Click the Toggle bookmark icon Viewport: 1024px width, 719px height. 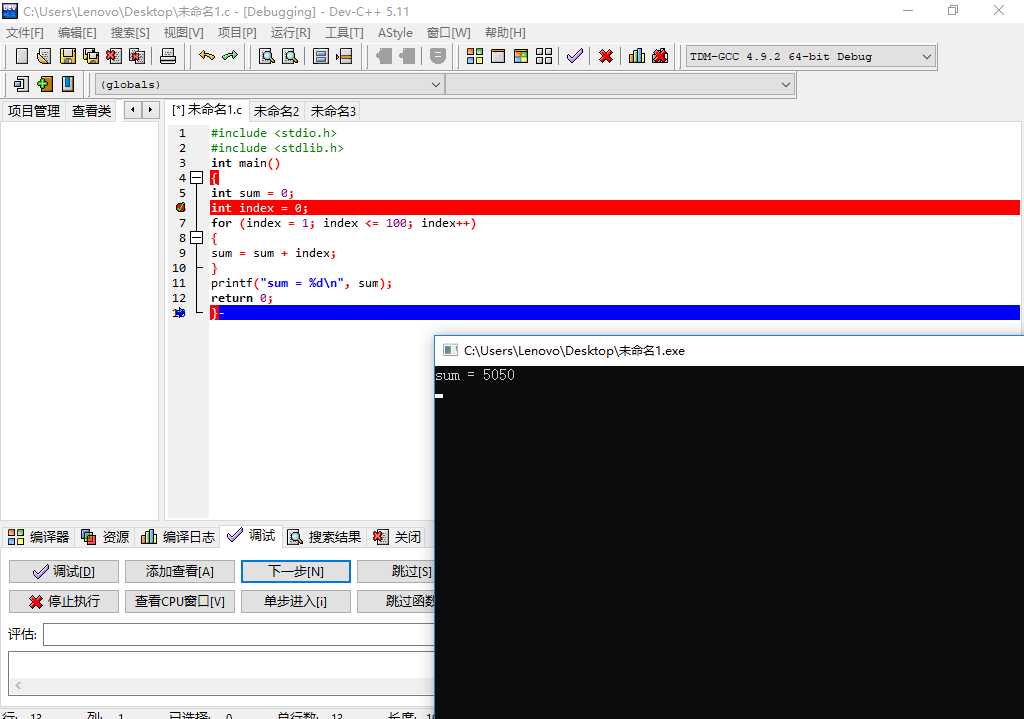pos(321,56)
